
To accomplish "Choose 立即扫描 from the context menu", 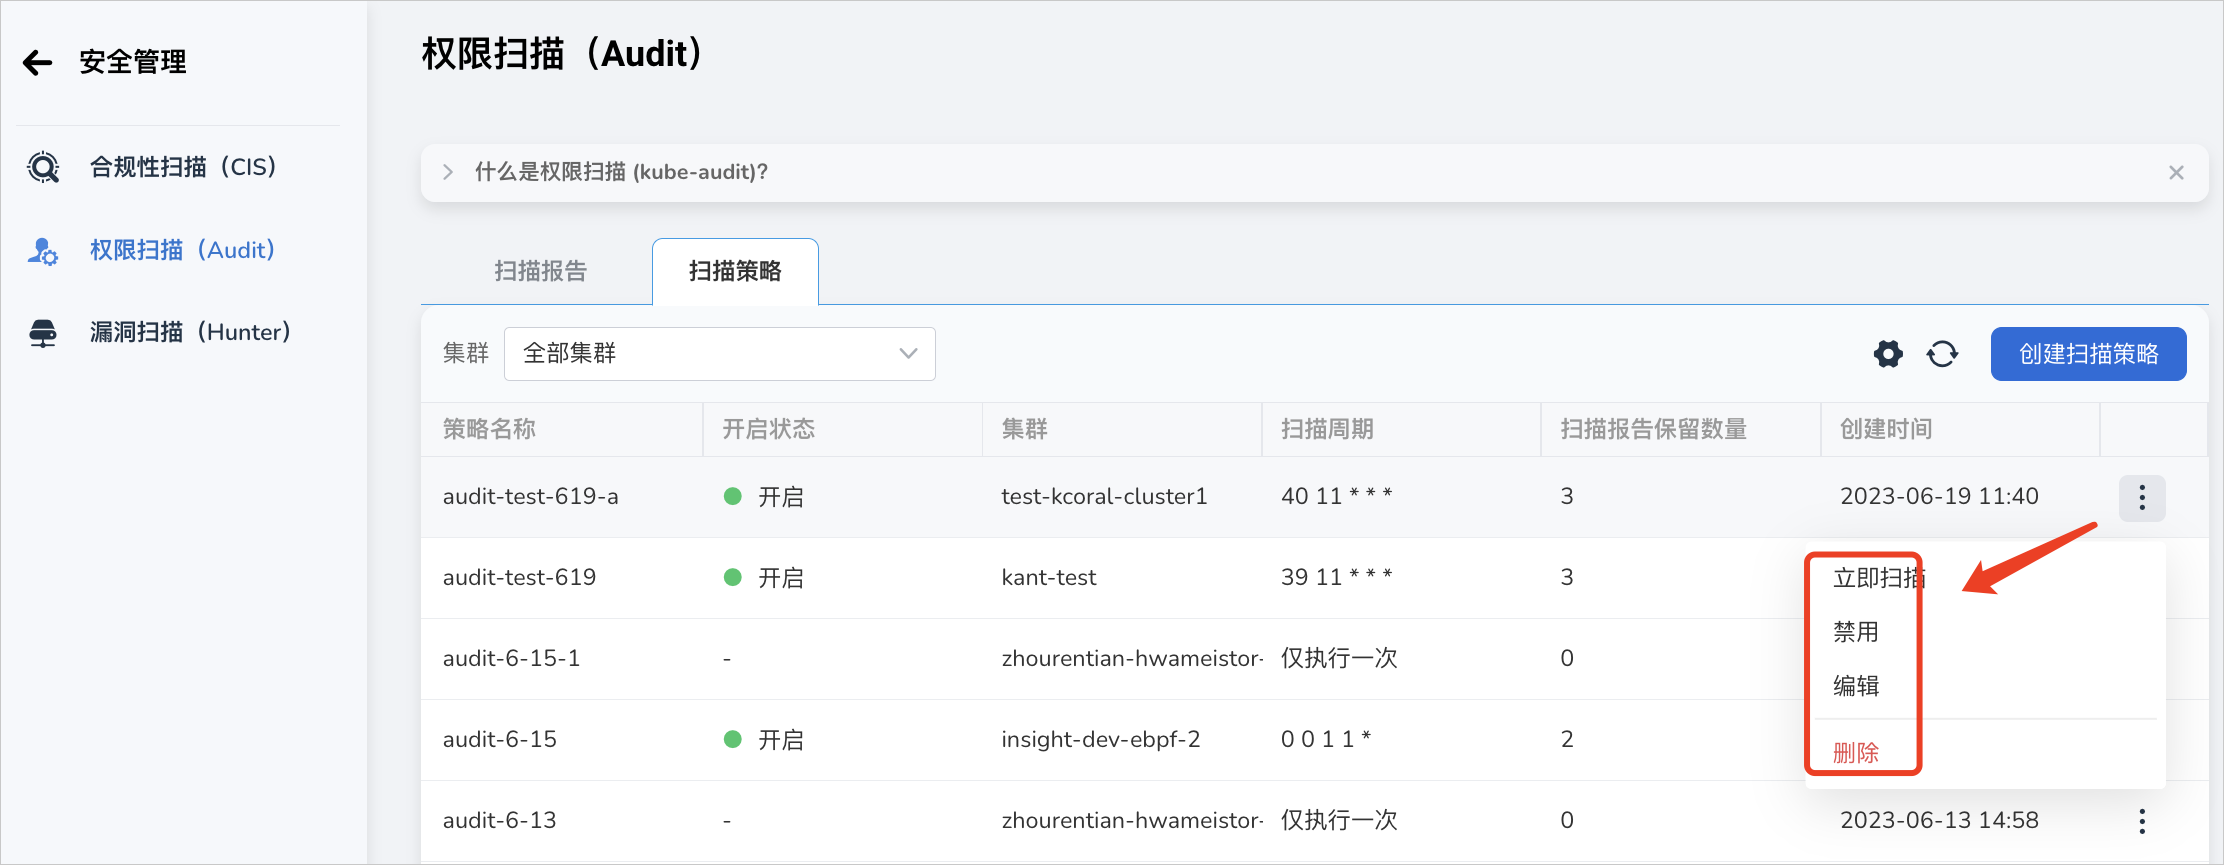I will pyautogui.click(x=1879, y=578).
